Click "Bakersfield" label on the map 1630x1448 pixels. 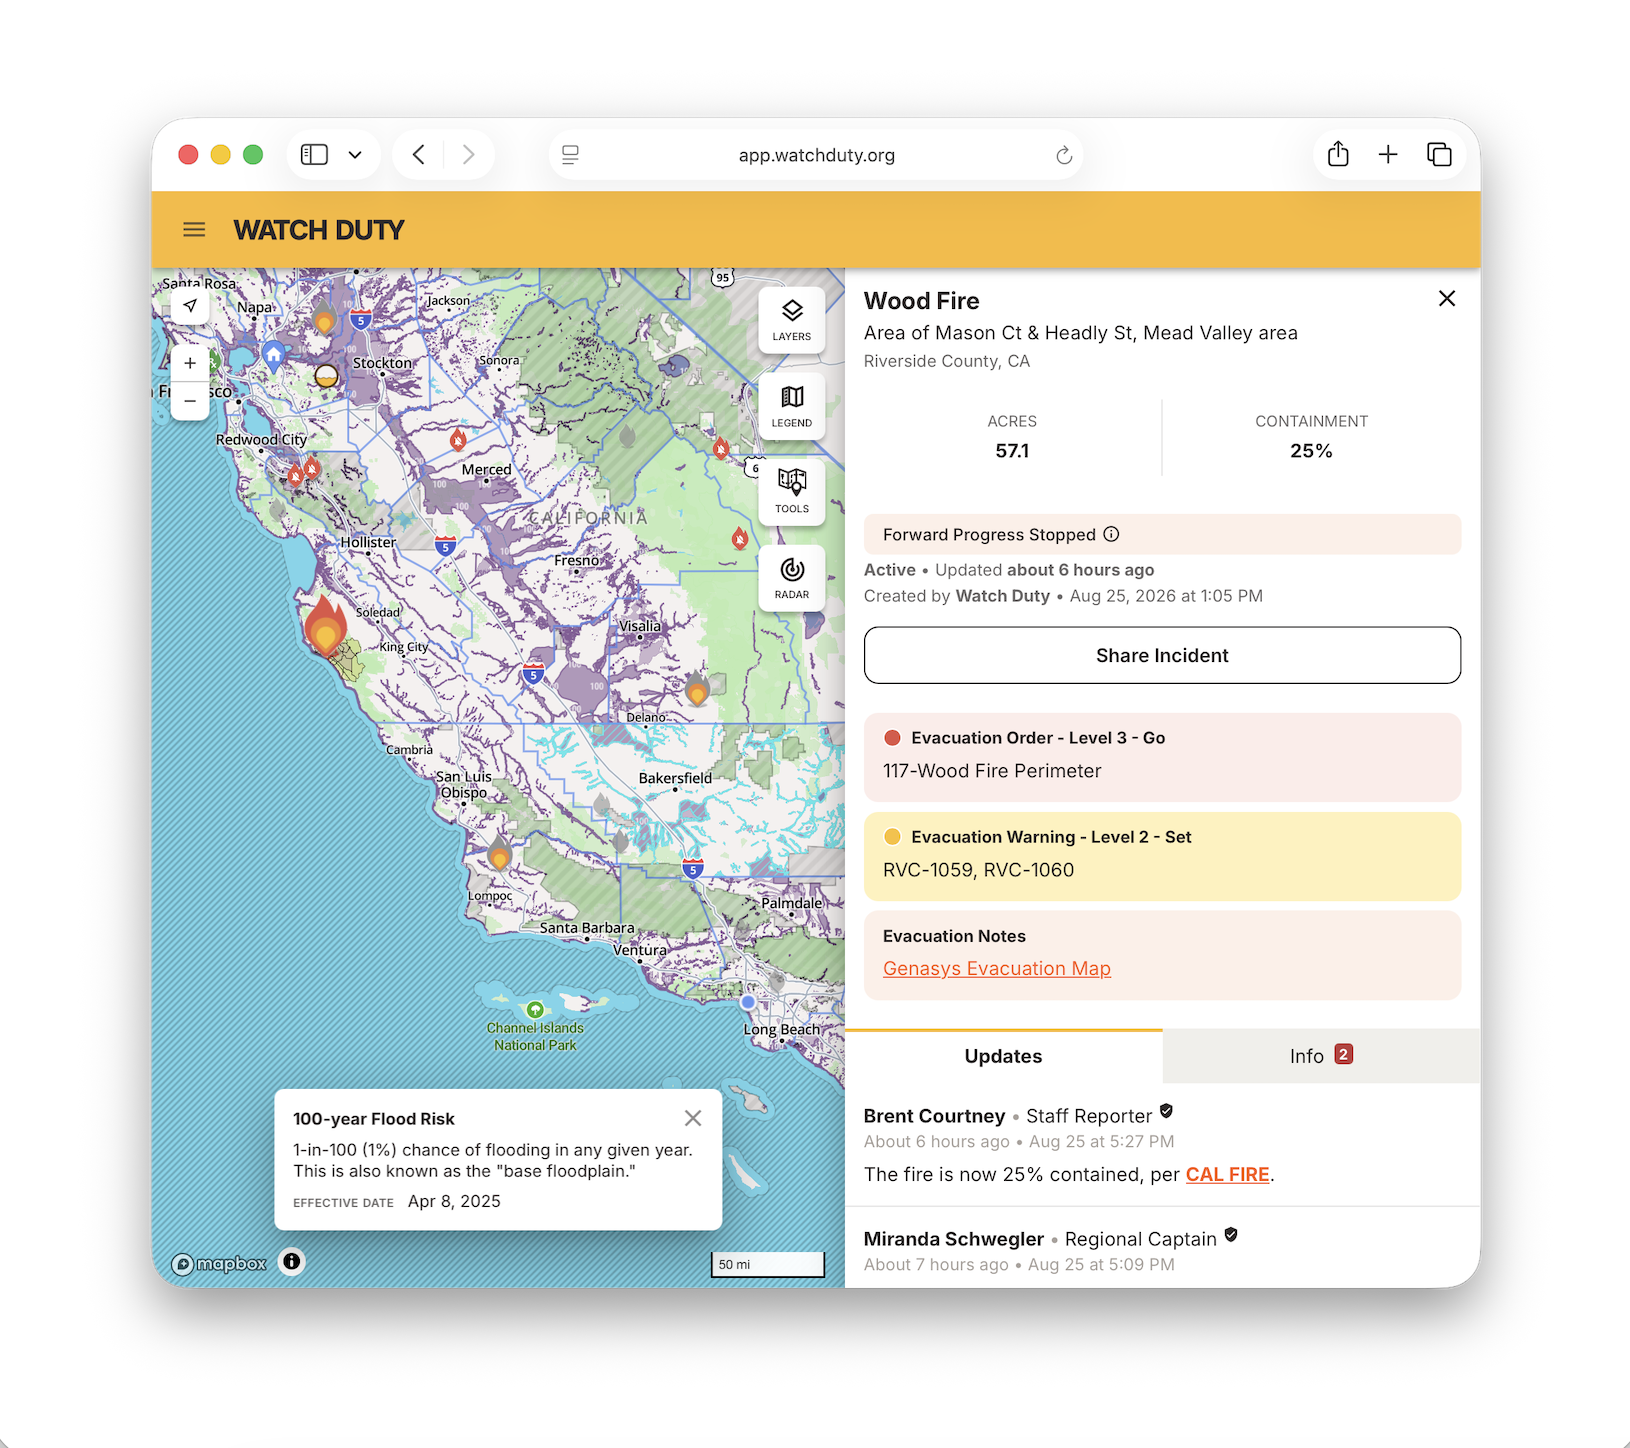675,778
